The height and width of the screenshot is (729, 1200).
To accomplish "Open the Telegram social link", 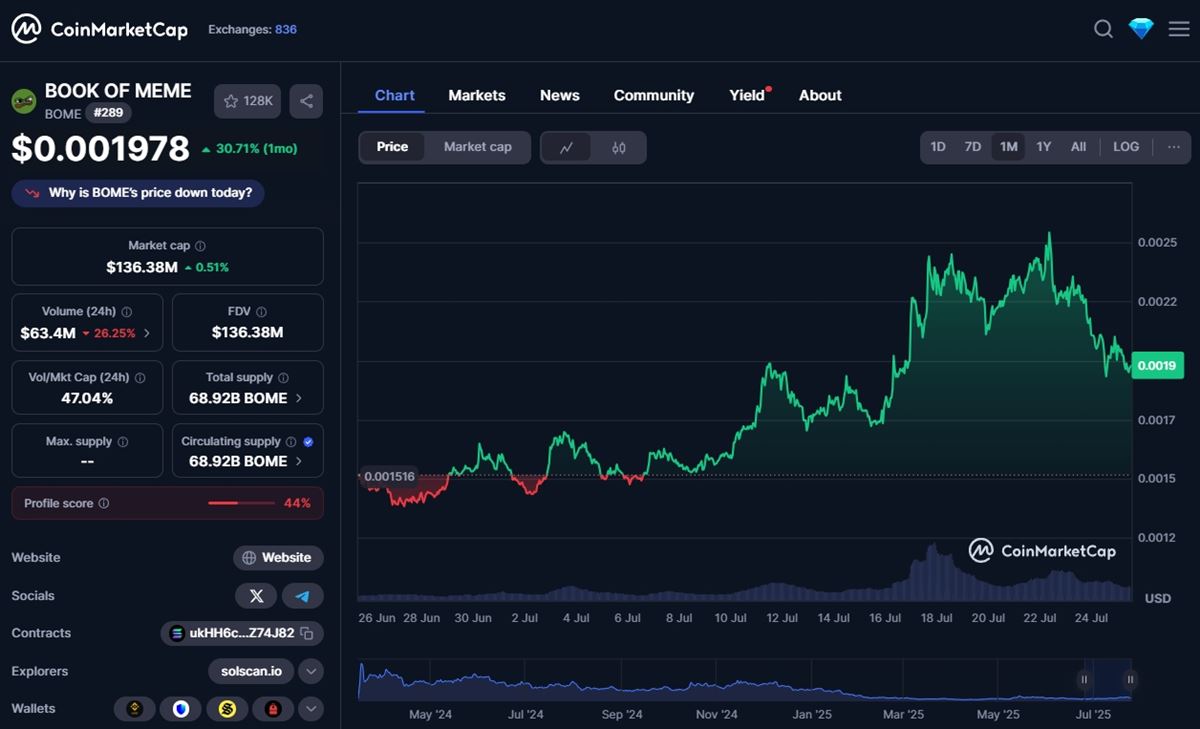I will coord(302,596).
